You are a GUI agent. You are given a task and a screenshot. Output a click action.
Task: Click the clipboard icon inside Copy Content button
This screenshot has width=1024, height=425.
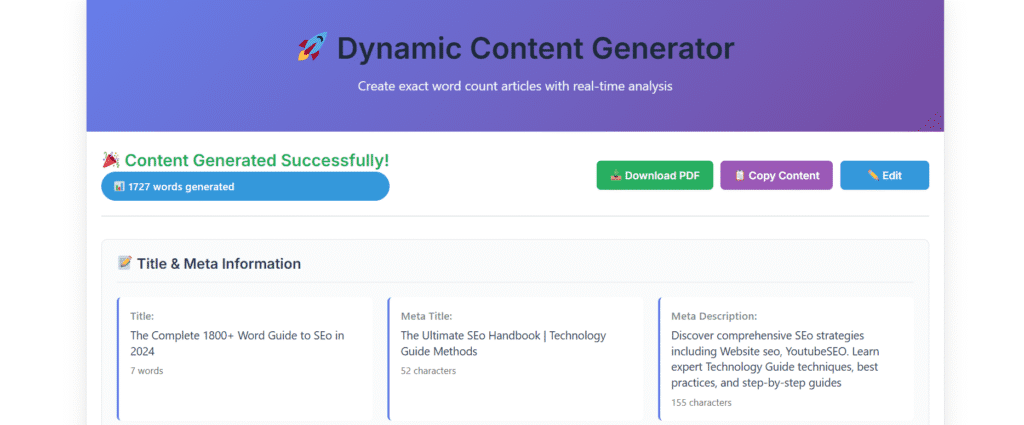(739, 176)
